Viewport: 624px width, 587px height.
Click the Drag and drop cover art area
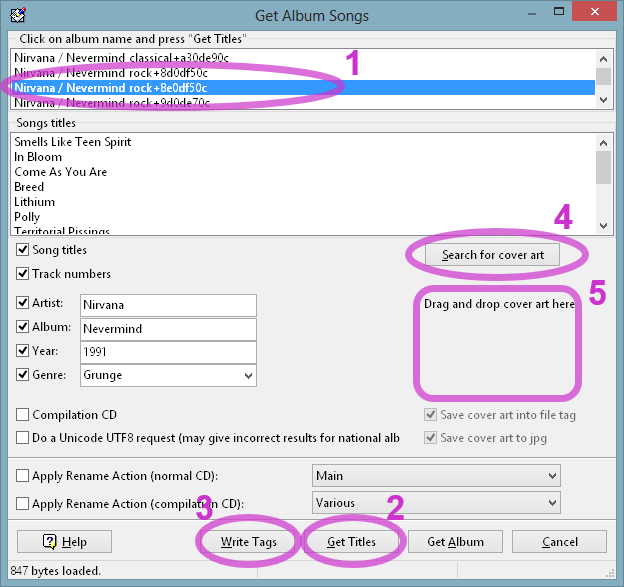(497, 344)
